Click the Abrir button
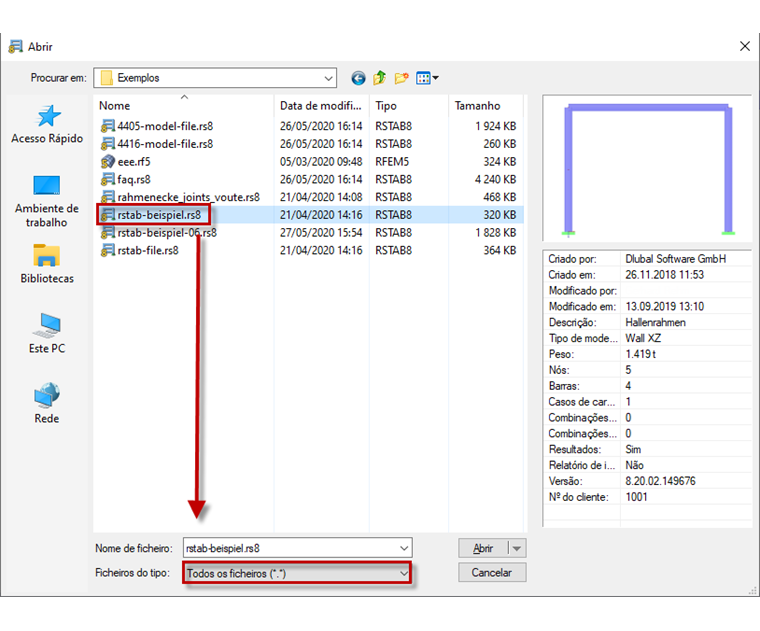Image resolution: width=760 pixels, height=631 pixels. (x=483, y=549)
